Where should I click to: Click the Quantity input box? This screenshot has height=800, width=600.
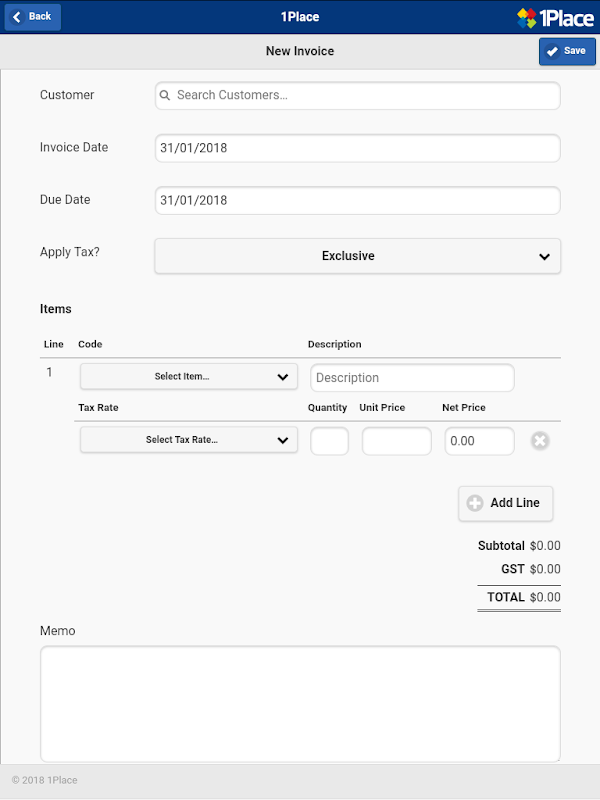[329, 441]
